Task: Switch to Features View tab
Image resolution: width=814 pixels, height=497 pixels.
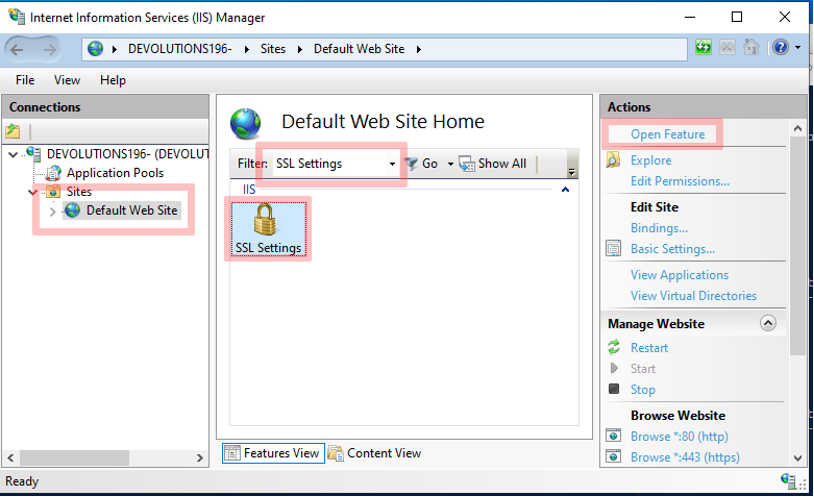Action: pos(273,453)
